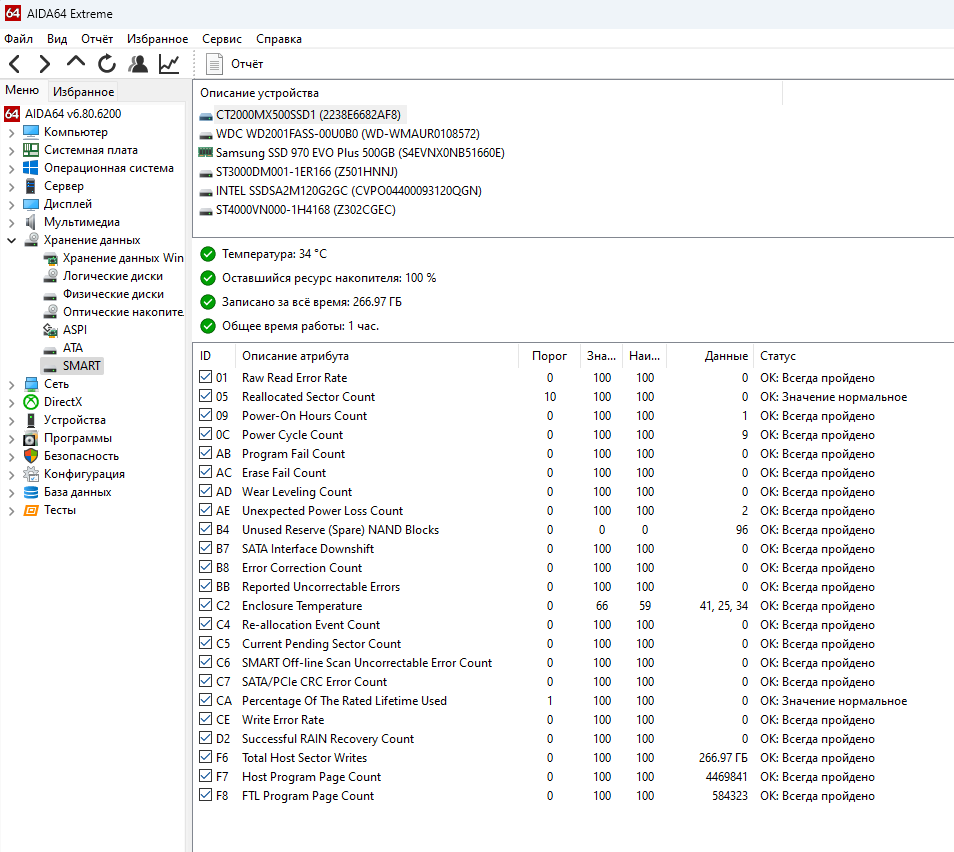Expand the Сеть tree node
This screenshot has height=852, width=954.
point(11,385)
